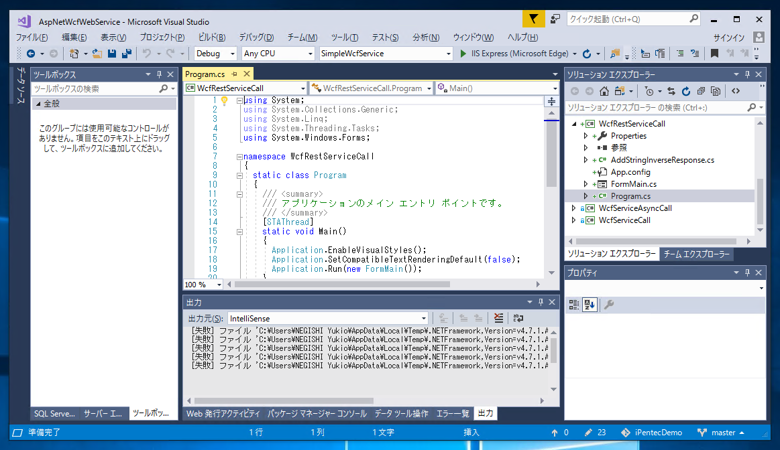Viewport: 780px width, 450px height.
Task: Toggle auto-hide pin on the Output panel
Action: click(x=541, y=302)
